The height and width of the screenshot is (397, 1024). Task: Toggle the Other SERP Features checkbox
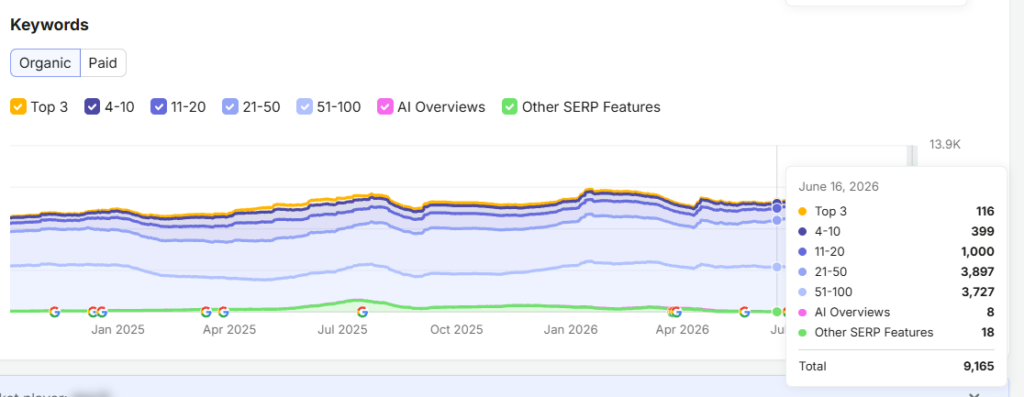click(x=509, y=106)
